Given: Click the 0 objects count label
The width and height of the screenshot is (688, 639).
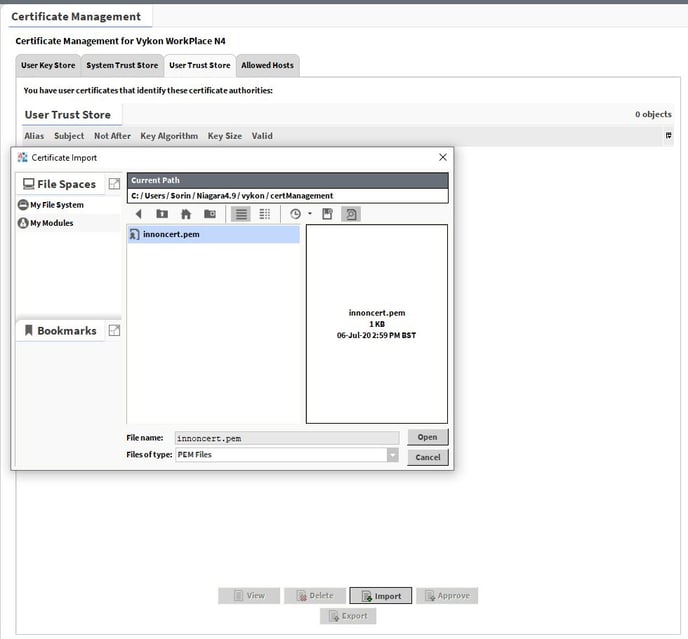Looking at the screenshot, I should click(653, 114).
